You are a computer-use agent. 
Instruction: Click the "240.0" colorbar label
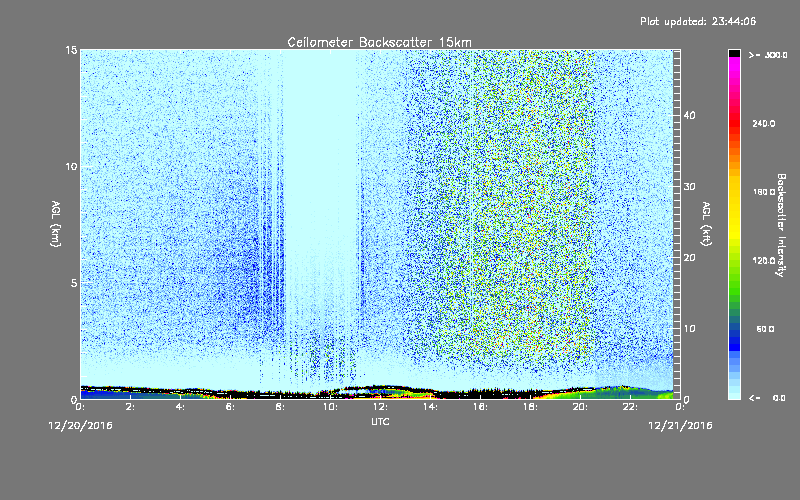764,124
